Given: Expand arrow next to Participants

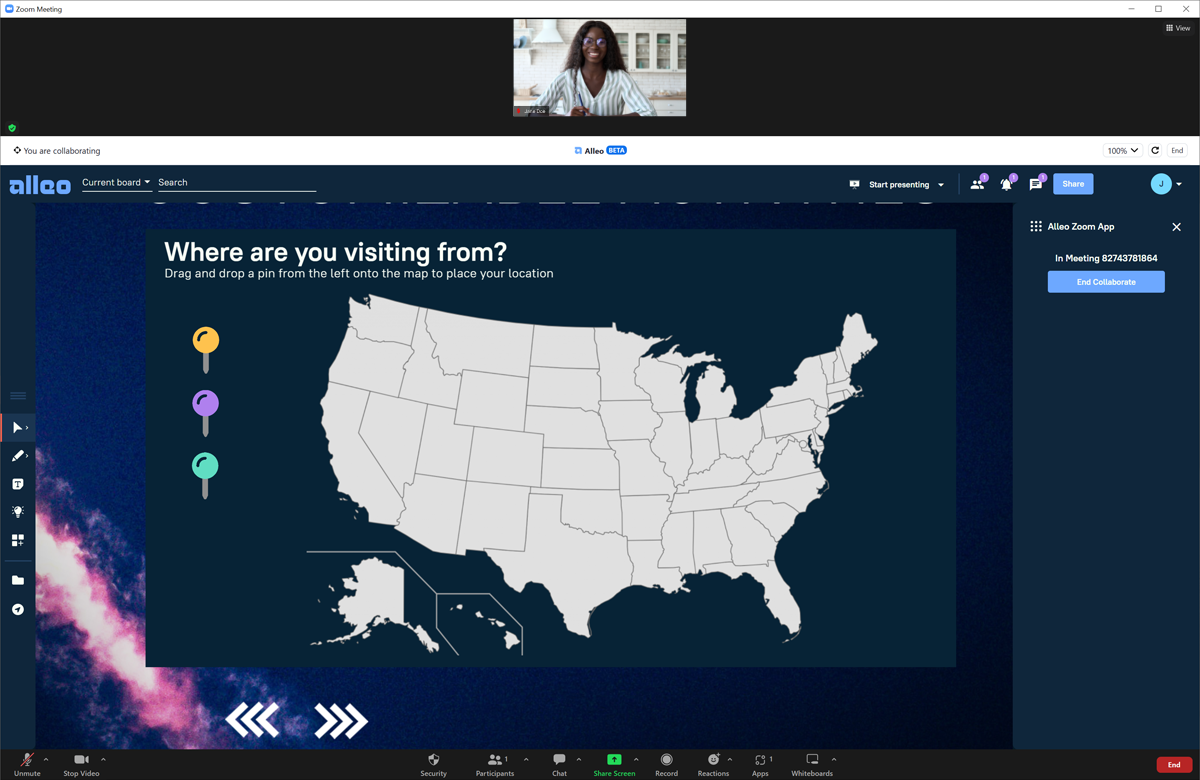Looking at the screenshot, I should [526, 760].
